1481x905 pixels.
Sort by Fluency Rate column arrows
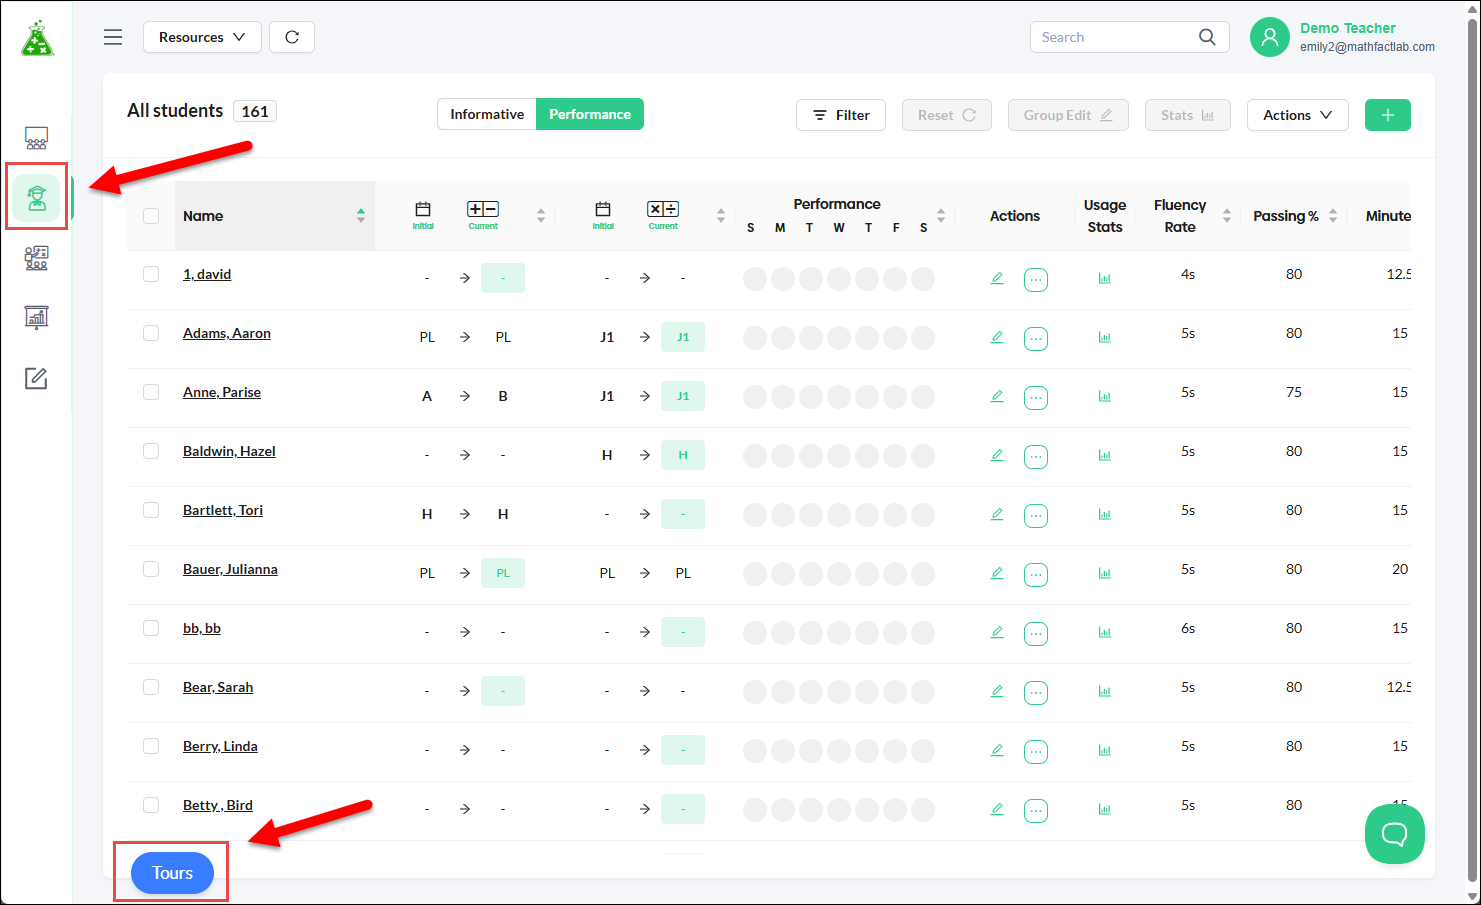coord(1227,216)
